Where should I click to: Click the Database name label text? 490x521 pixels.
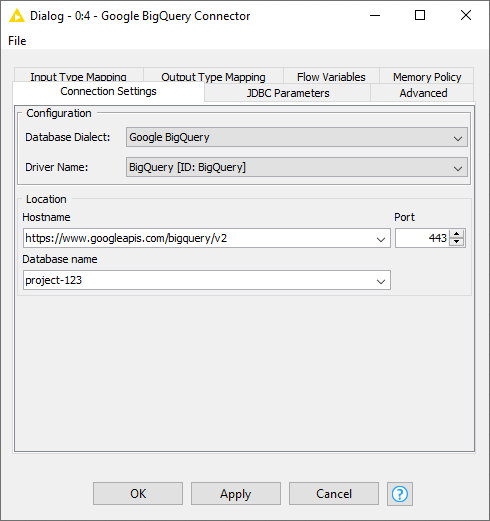(60, 259)
